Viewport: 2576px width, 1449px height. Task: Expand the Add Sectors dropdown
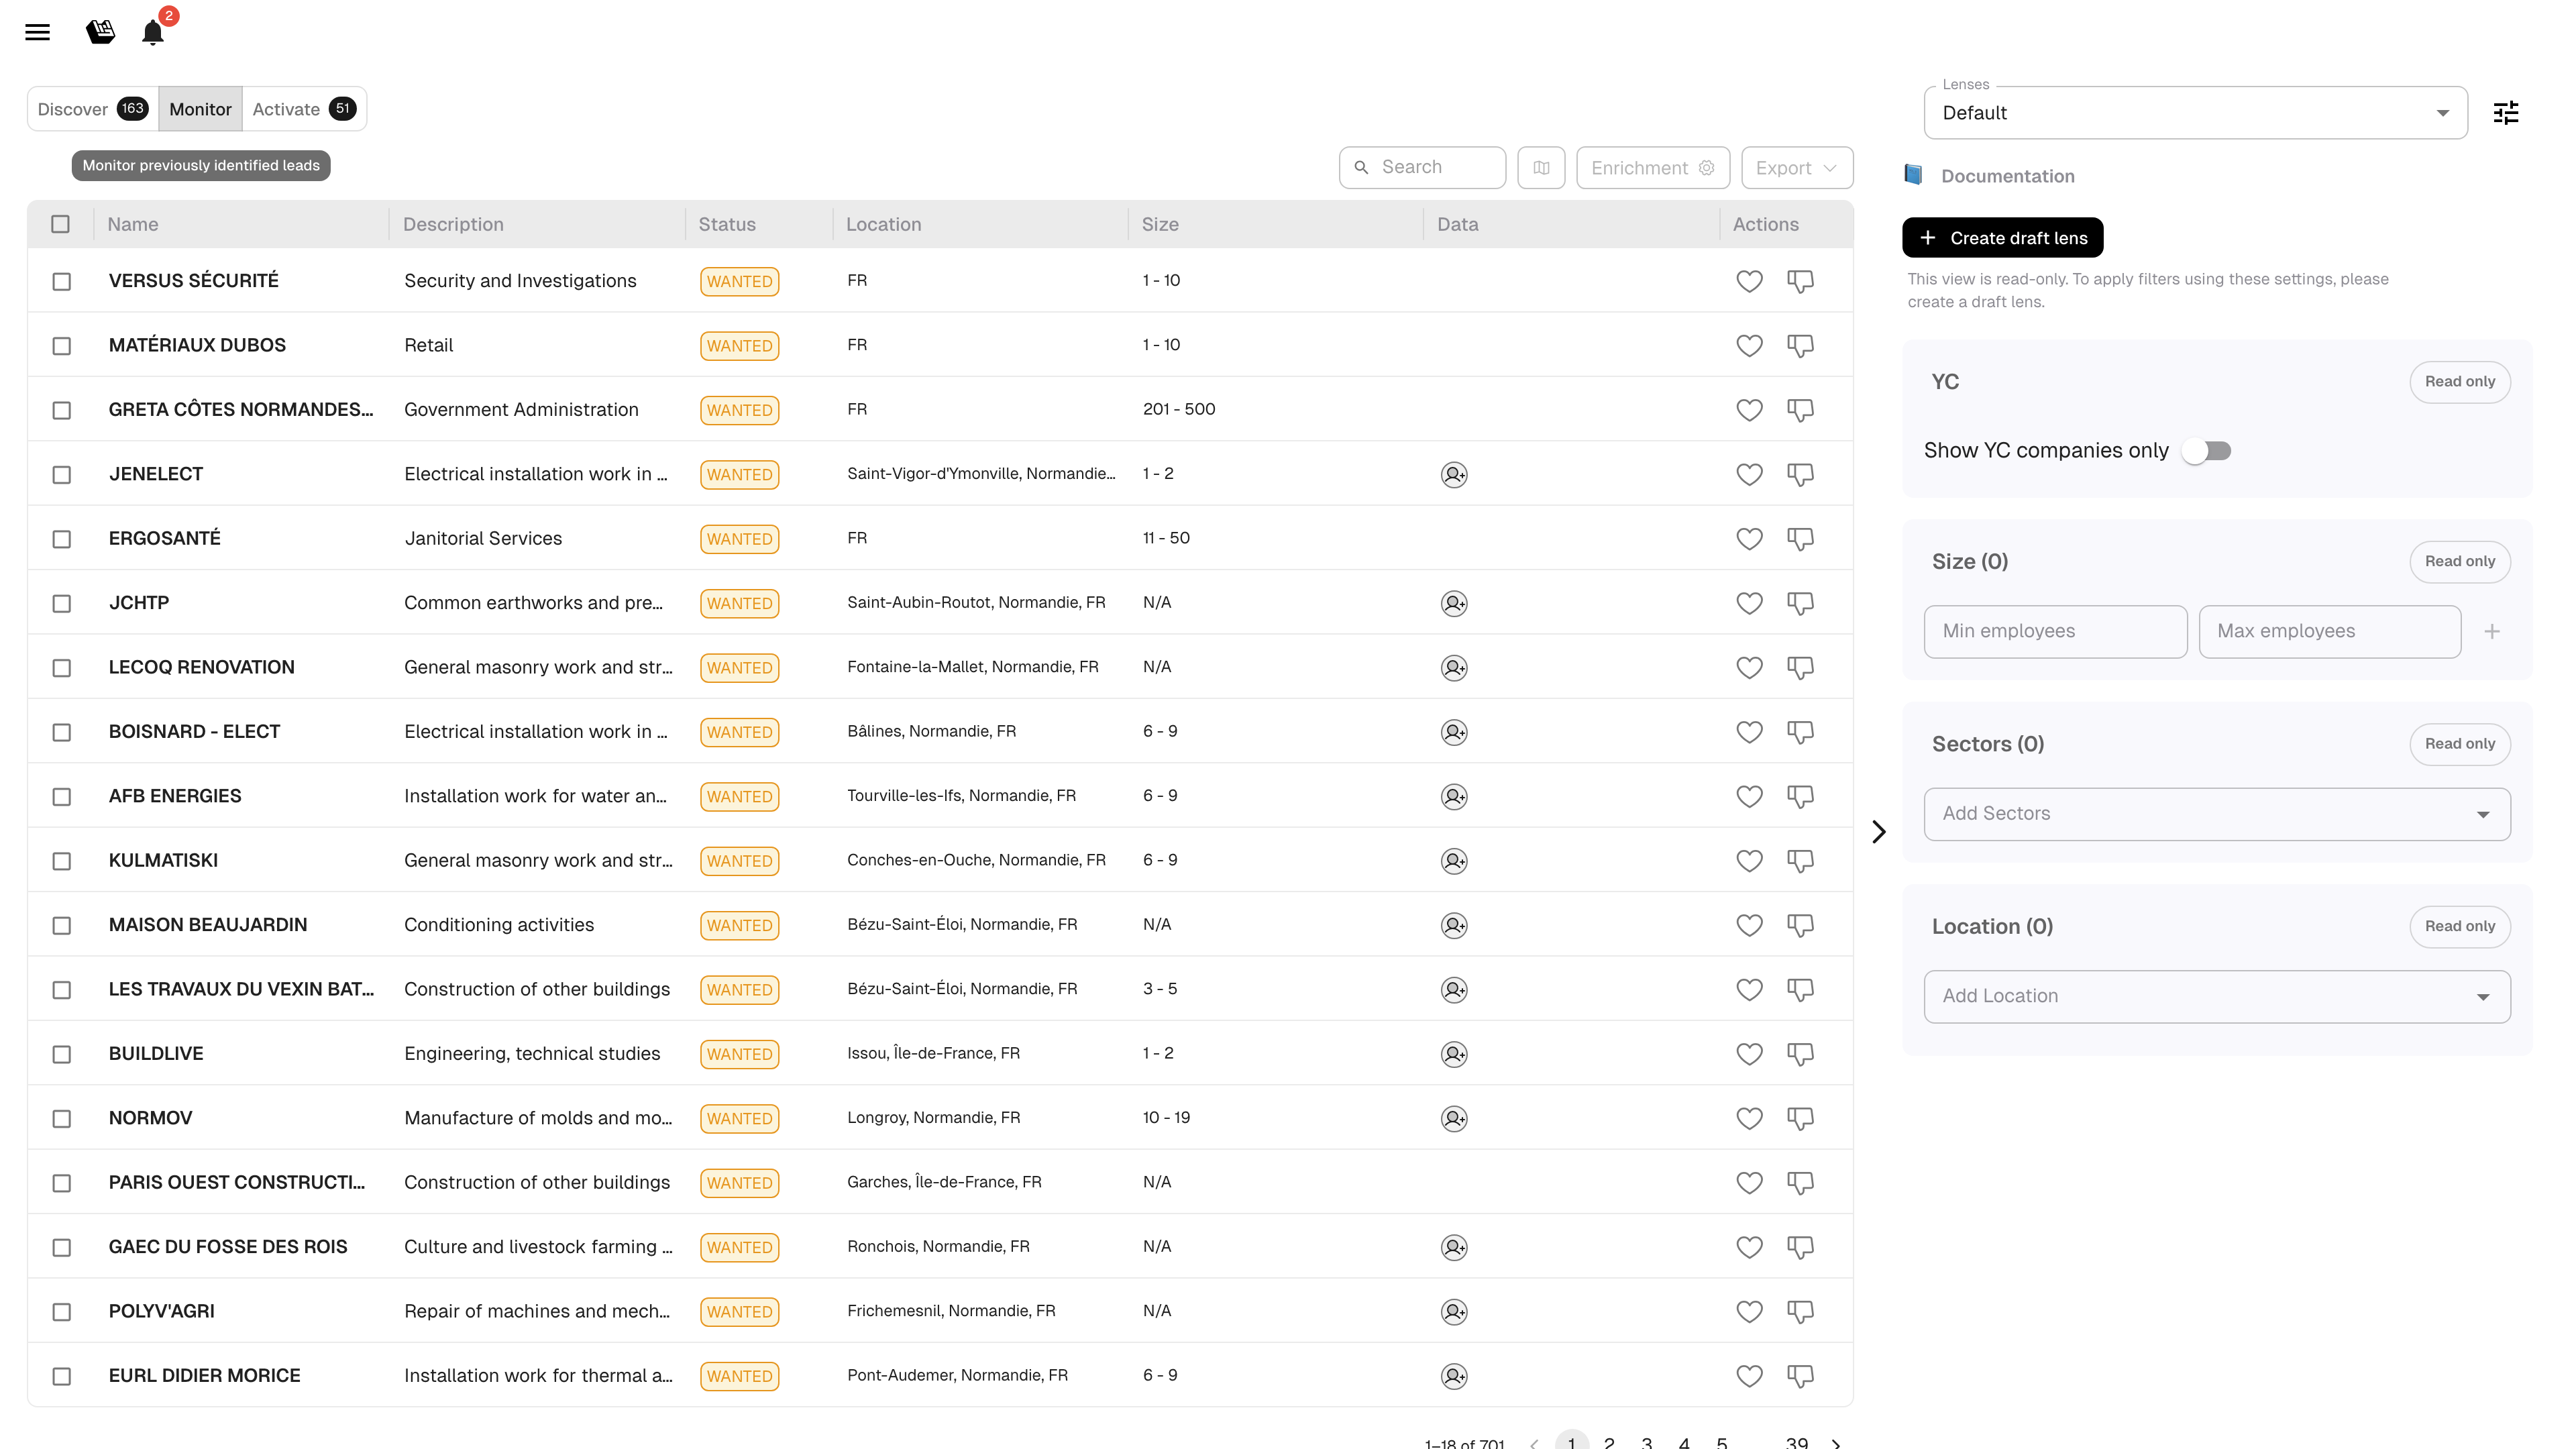tap(2216, 814)
